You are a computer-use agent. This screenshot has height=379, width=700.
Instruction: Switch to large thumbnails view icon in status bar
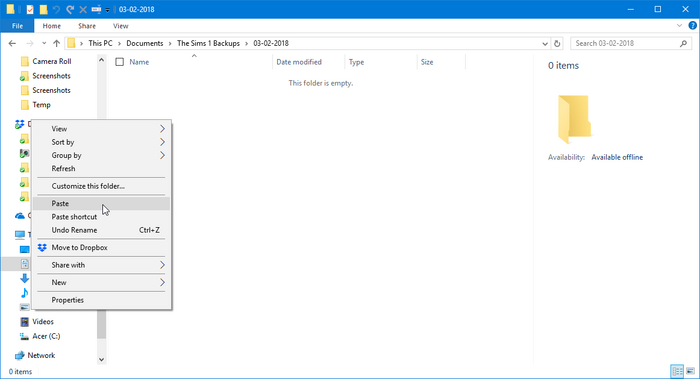pos(691,371)
